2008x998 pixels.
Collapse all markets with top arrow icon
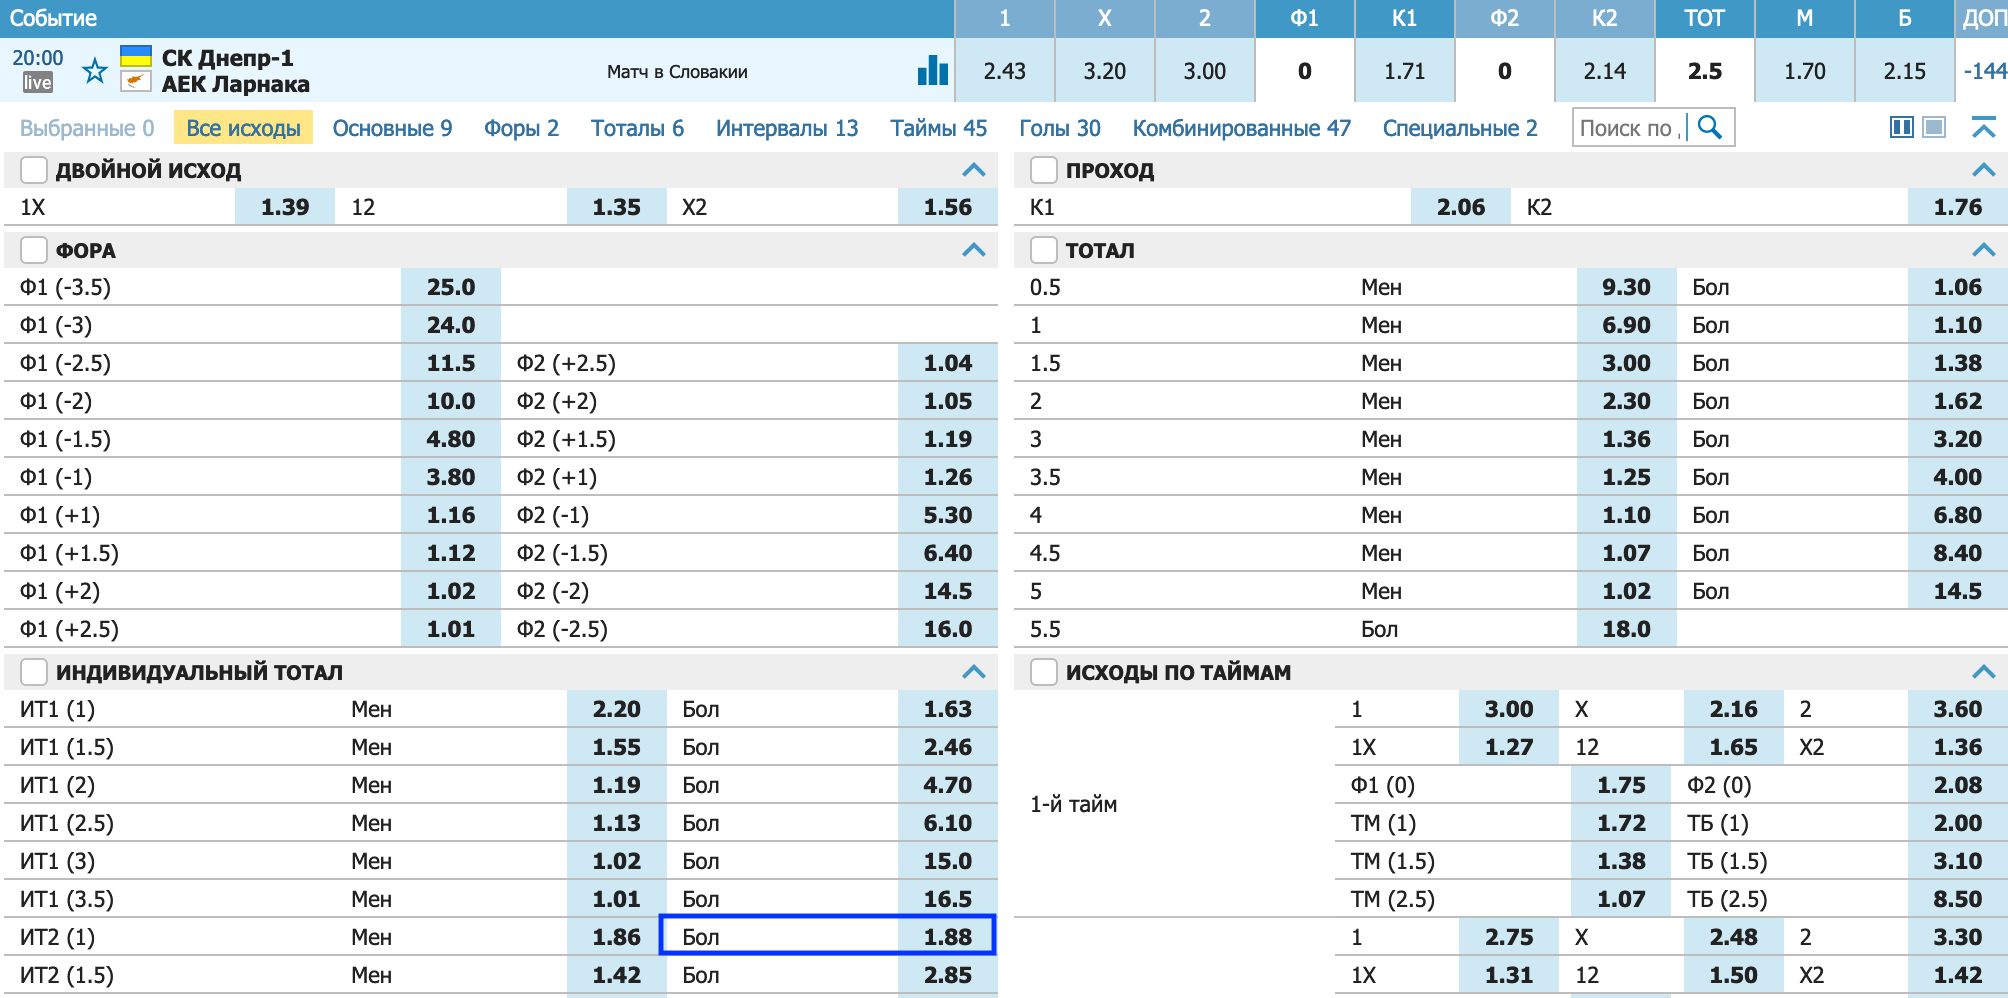(1983, 127)
